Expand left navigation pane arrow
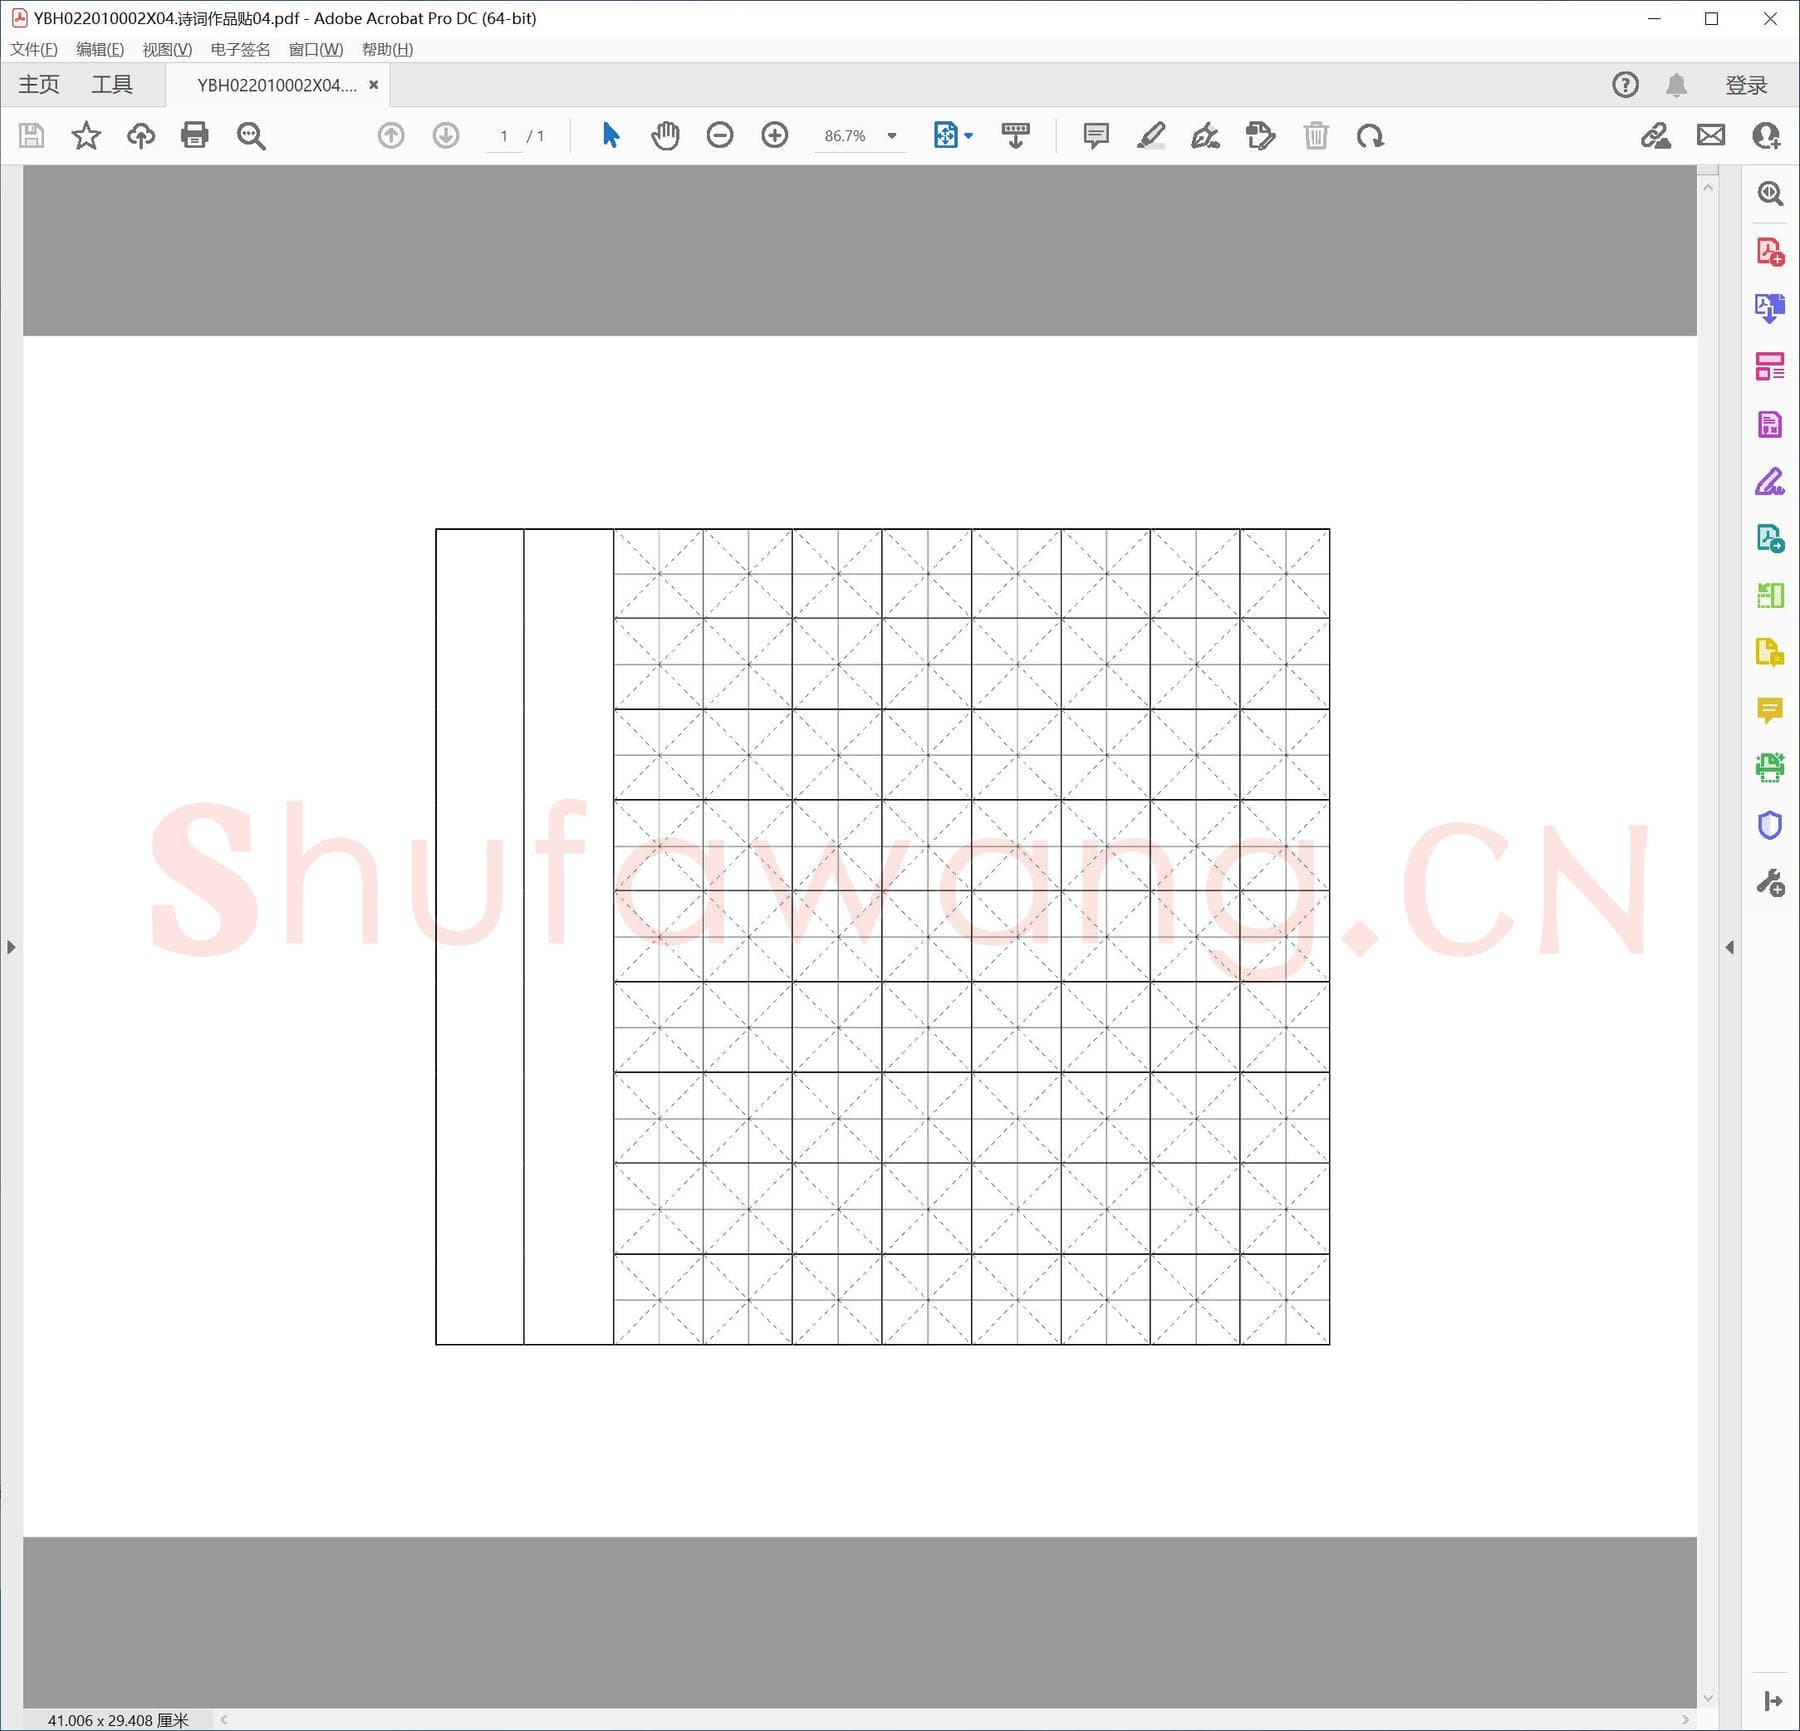This screenshot has width=1800, height=1731. point(11,947)
